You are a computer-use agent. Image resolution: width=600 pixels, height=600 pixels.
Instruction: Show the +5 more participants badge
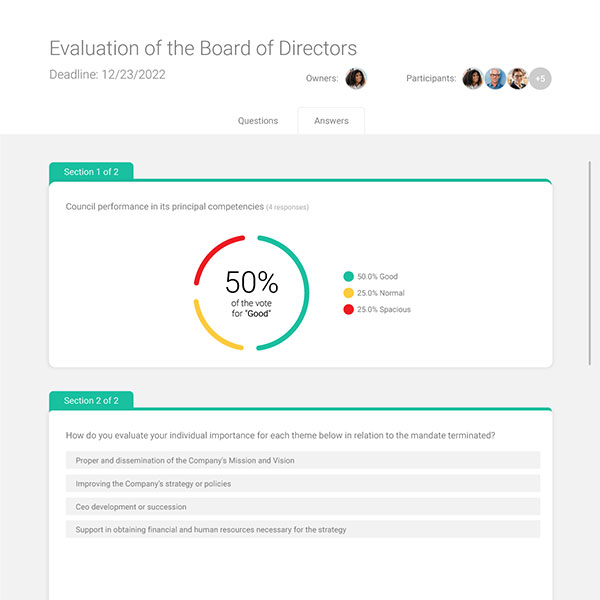pos(540,78)
